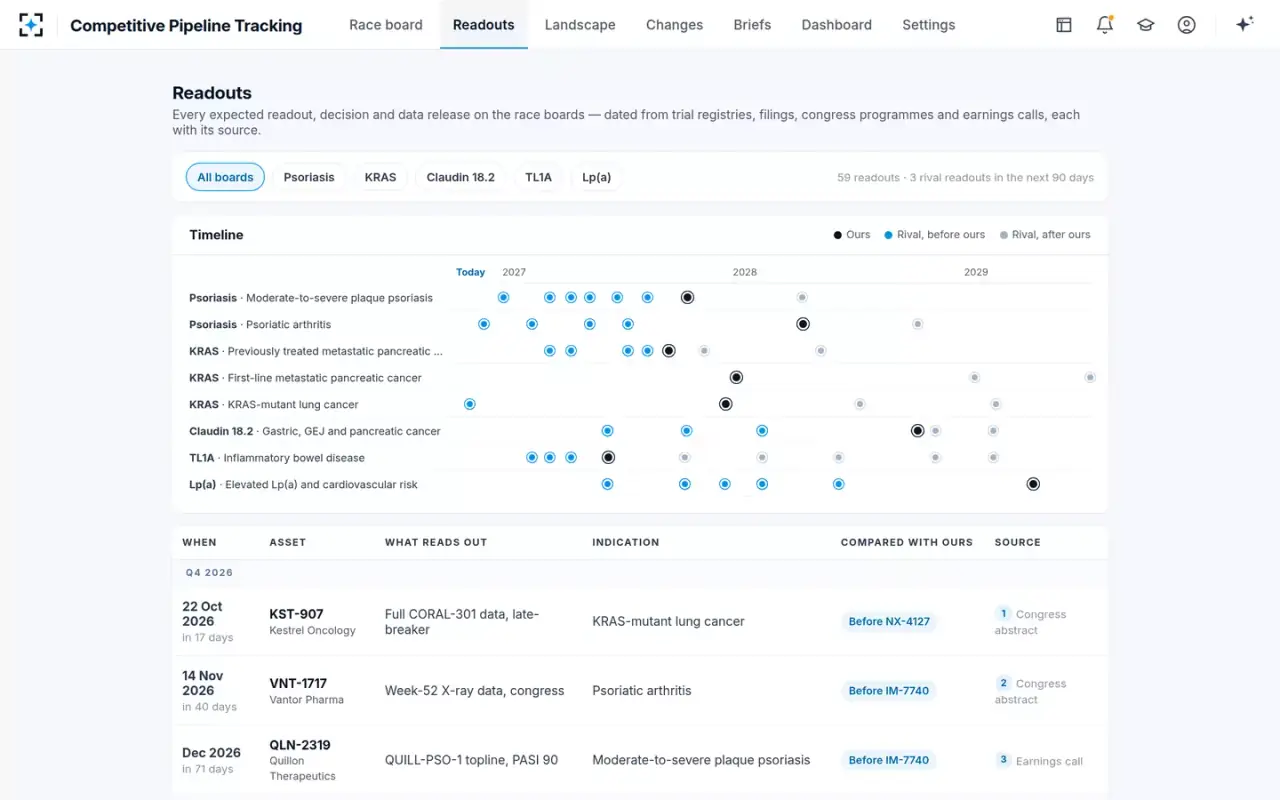Click Before IM-7740 badge in VNT-1717 row
This screenshot has height=800, width=1280.
click(889, 691)
